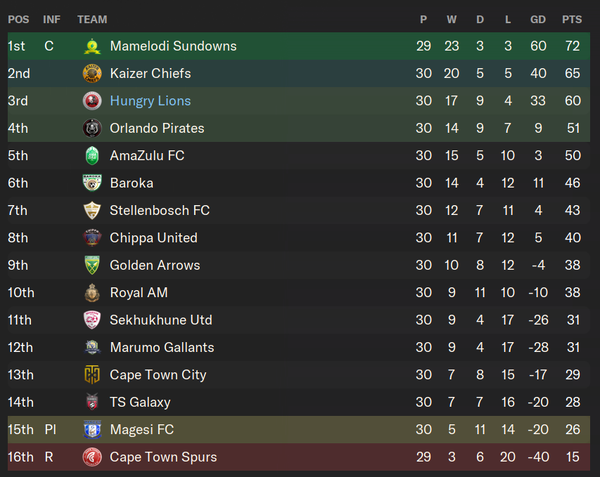This screenshot has height=477, width=600.
Task: Click the Magesi FC club badge
Action: click(x=92, y=430)
